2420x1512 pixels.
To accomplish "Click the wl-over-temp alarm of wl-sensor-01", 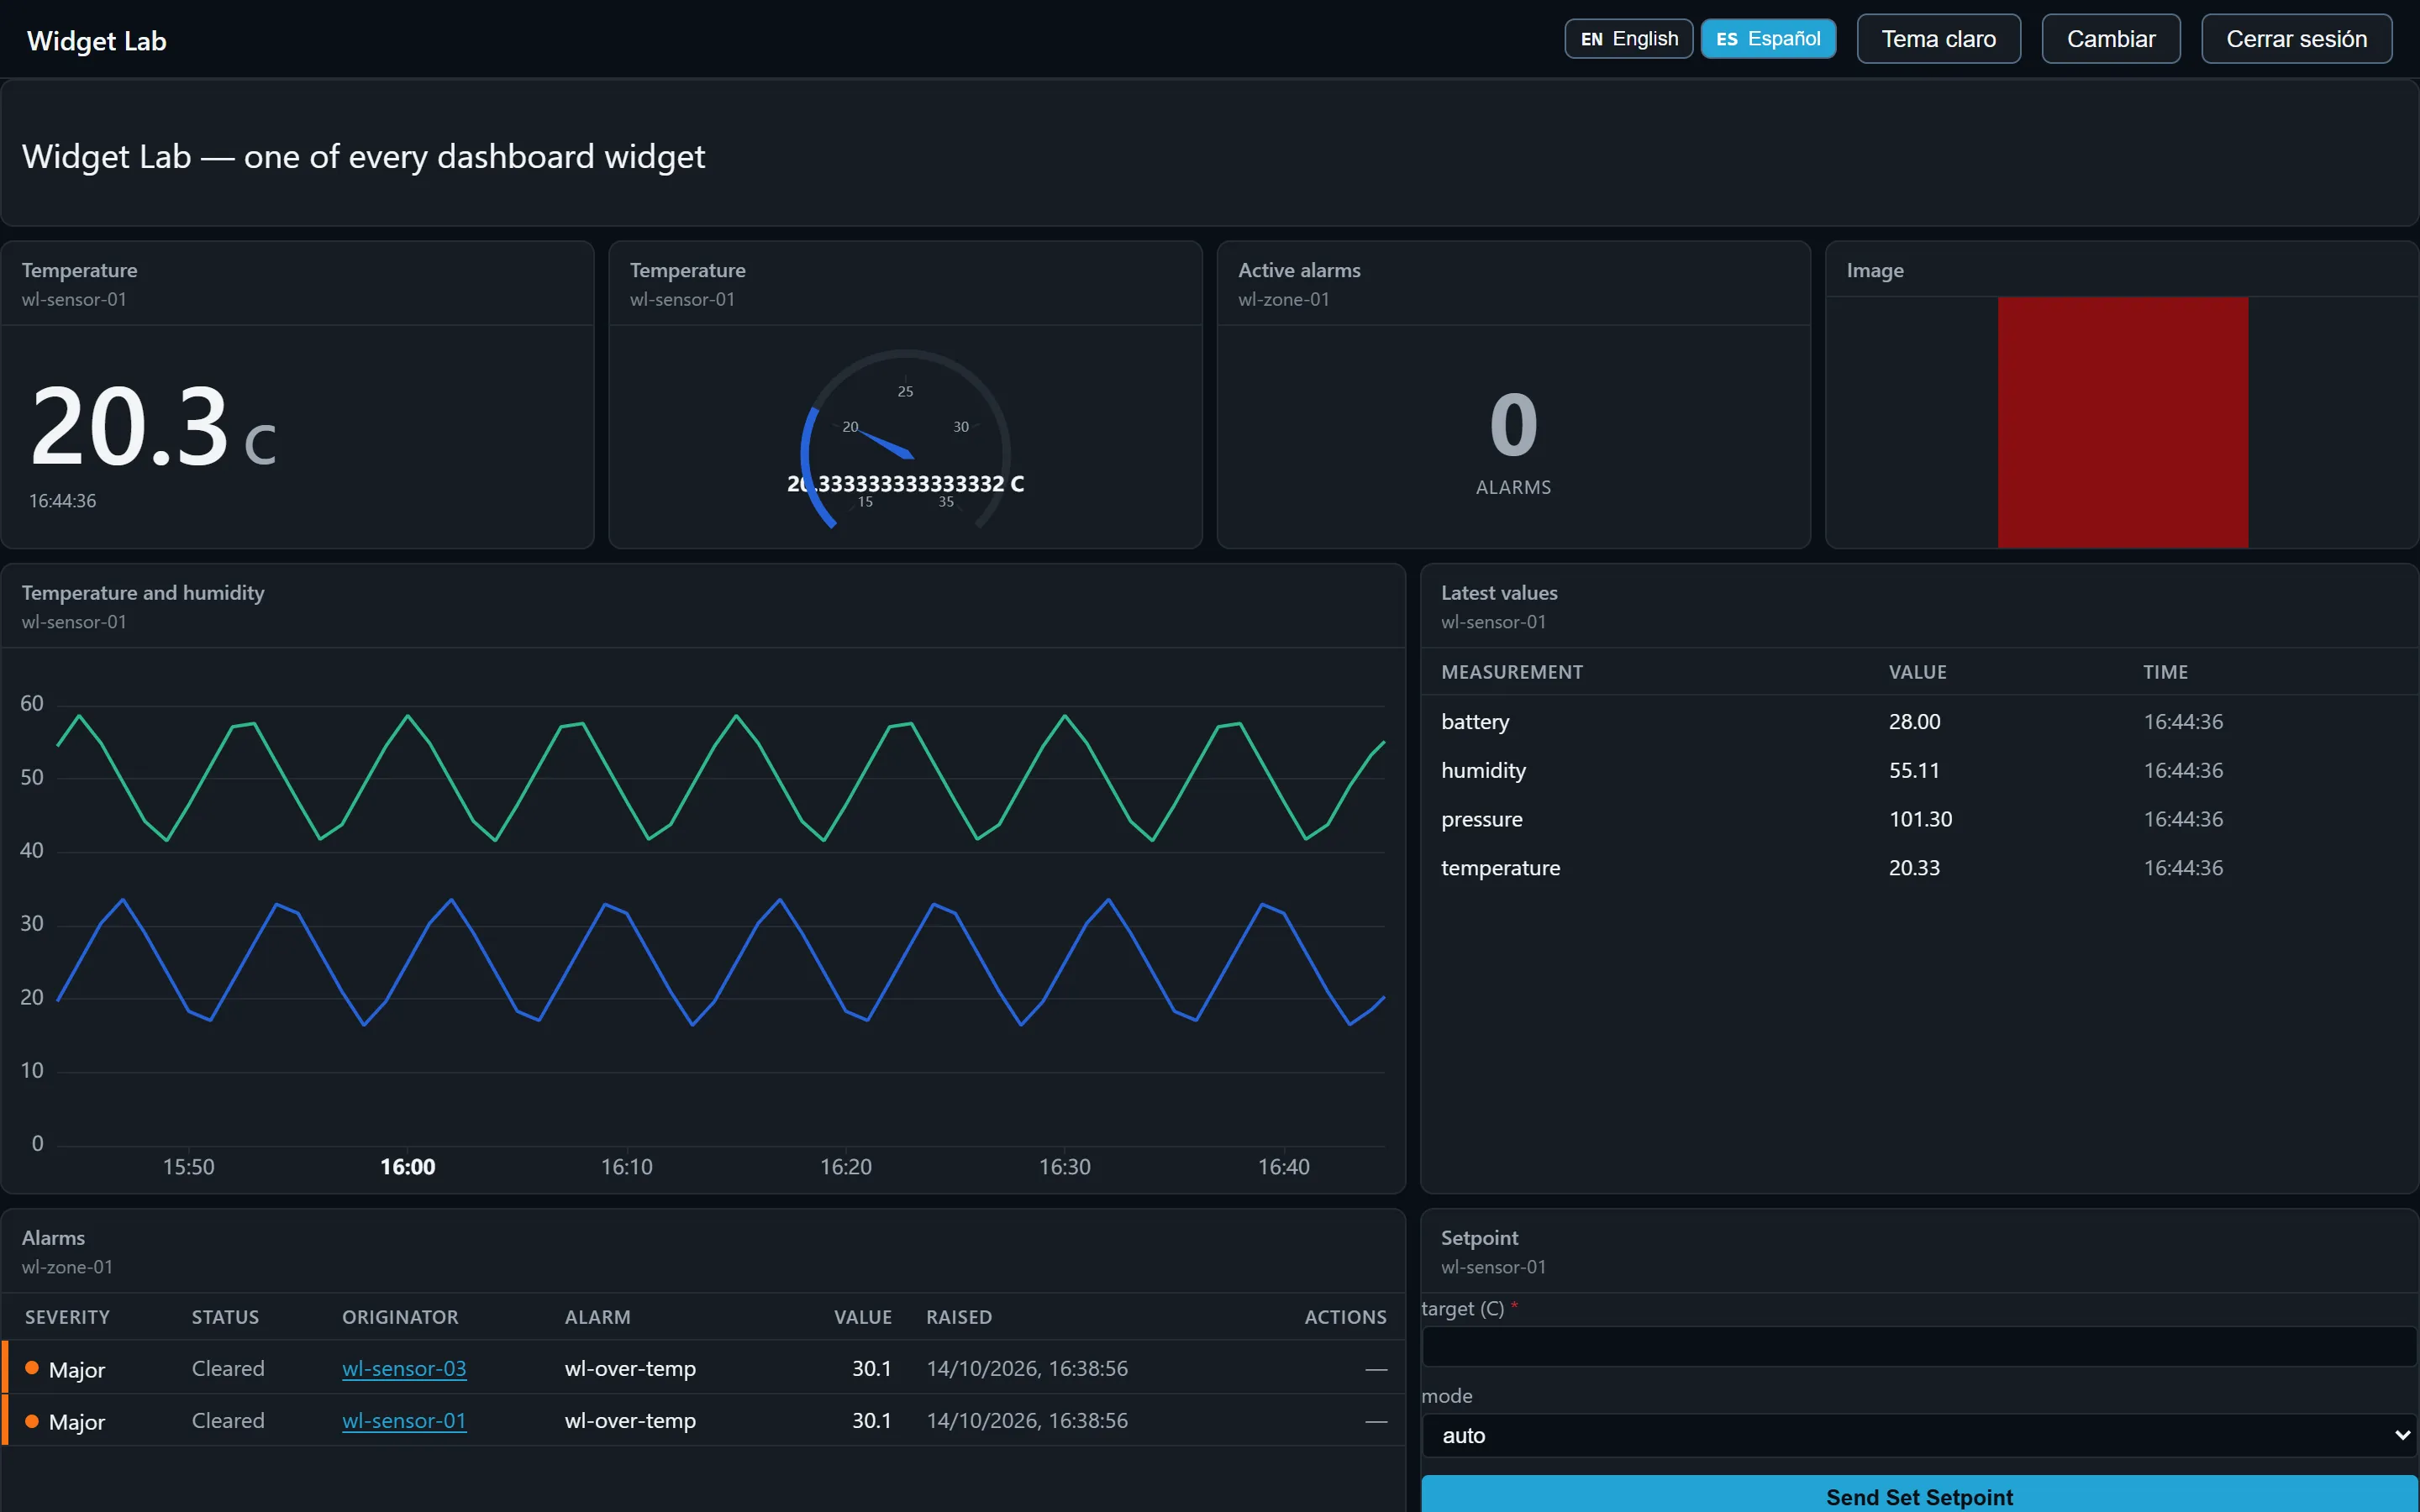I will tap(630, 1420).
